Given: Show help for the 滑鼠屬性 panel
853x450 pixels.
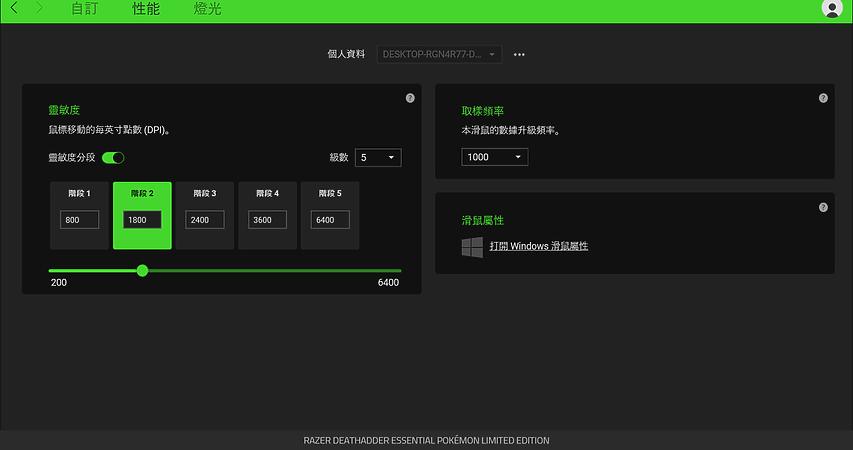Looking at the screenshot, I should click(823, 207).
